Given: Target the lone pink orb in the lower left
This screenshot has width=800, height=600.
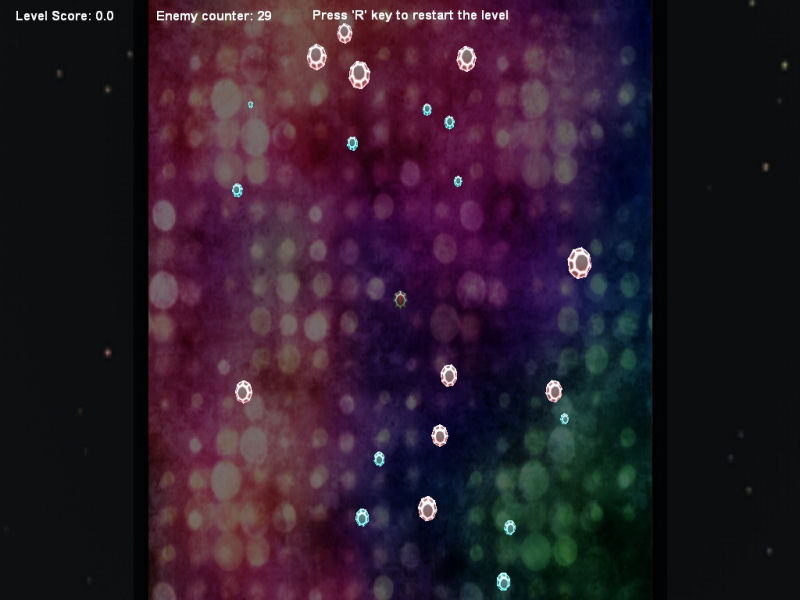Looking at the screenshot, I should 244,392.
